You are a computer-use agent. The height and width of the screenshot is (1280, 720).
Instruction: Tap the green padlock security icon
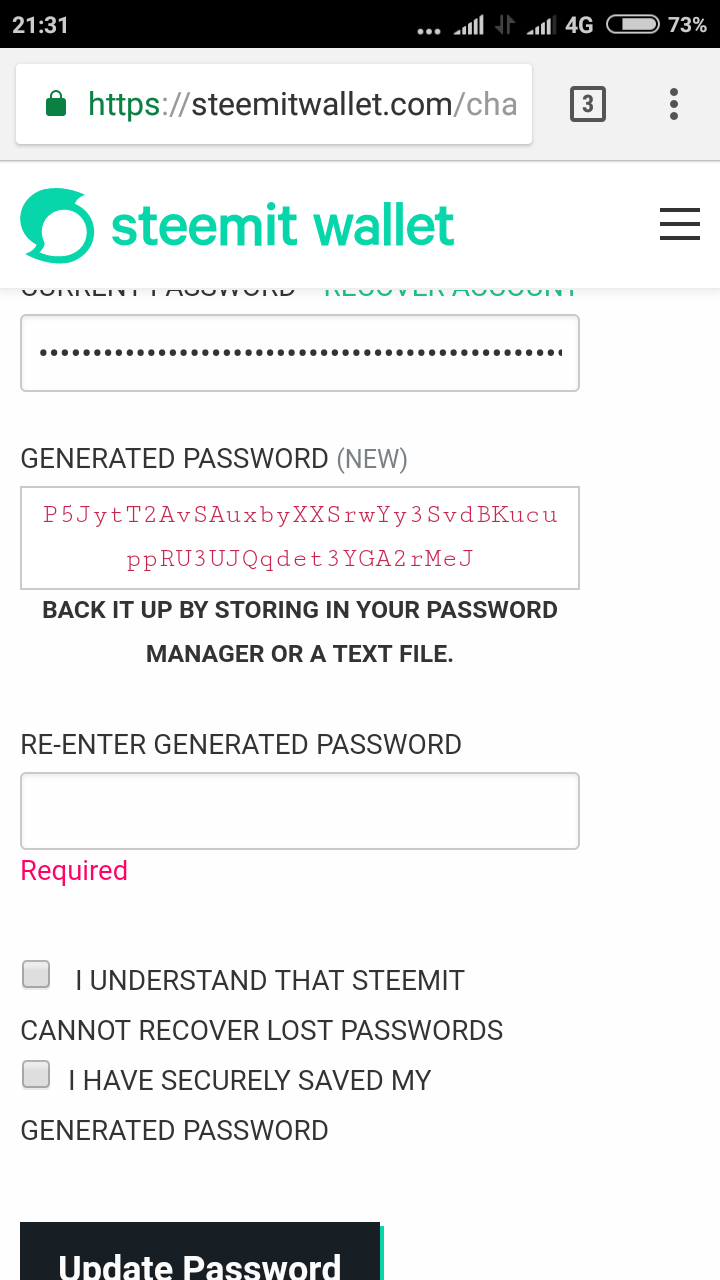coord(56,104)
